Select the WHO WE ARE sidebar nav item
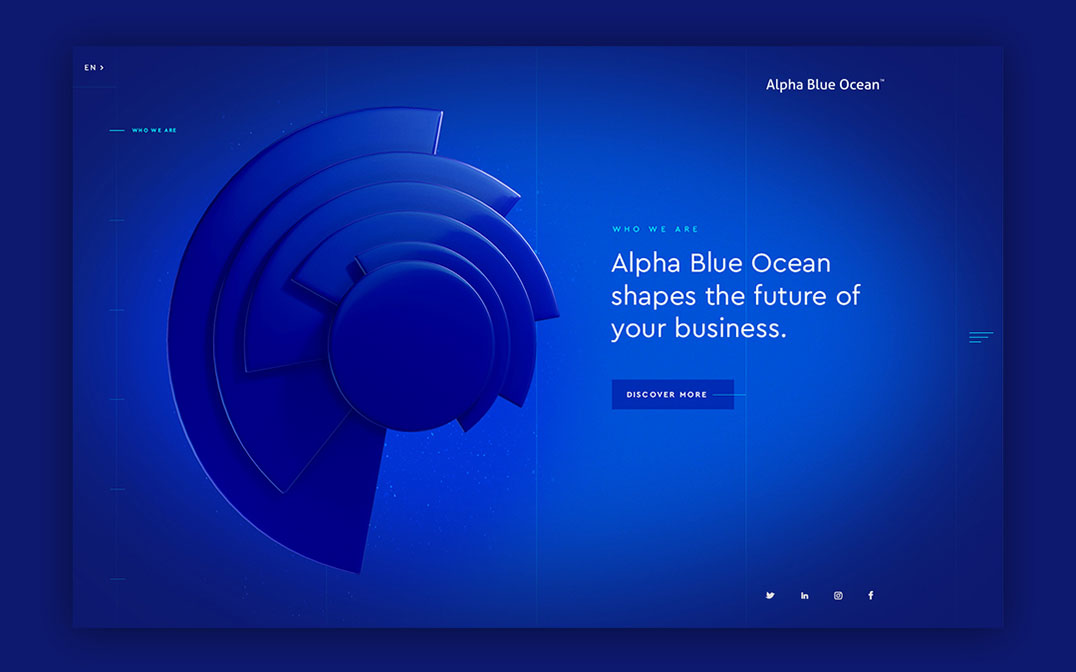This screenshot has height=672, width=1076. click(154, 130)
